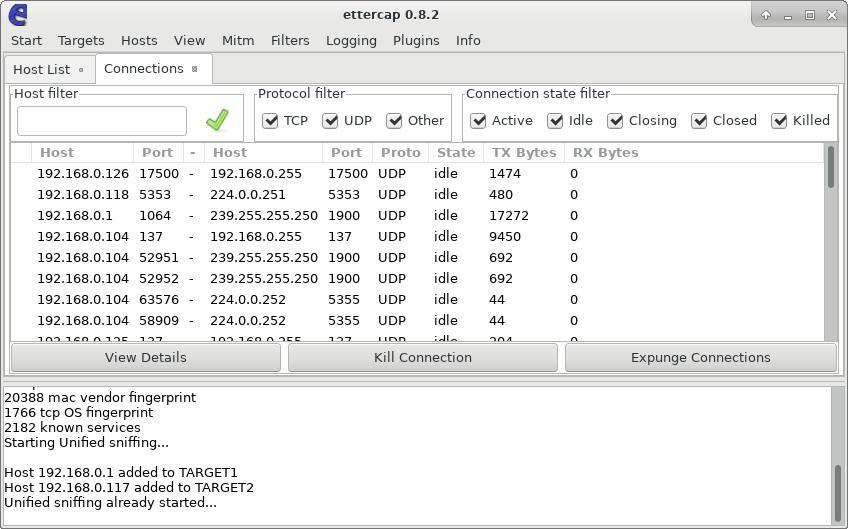Close the Connections tab via its x icon
Screen dimensions: 848x529
(x=195, y=69)
